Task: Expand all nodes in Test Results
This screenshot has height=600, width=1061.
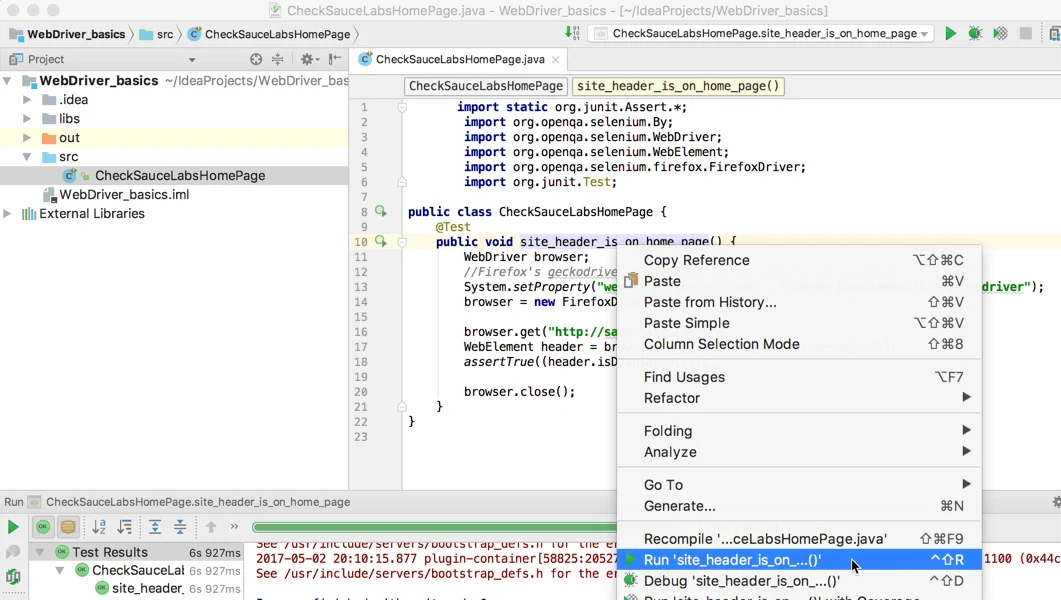Action: coord(155,527)
